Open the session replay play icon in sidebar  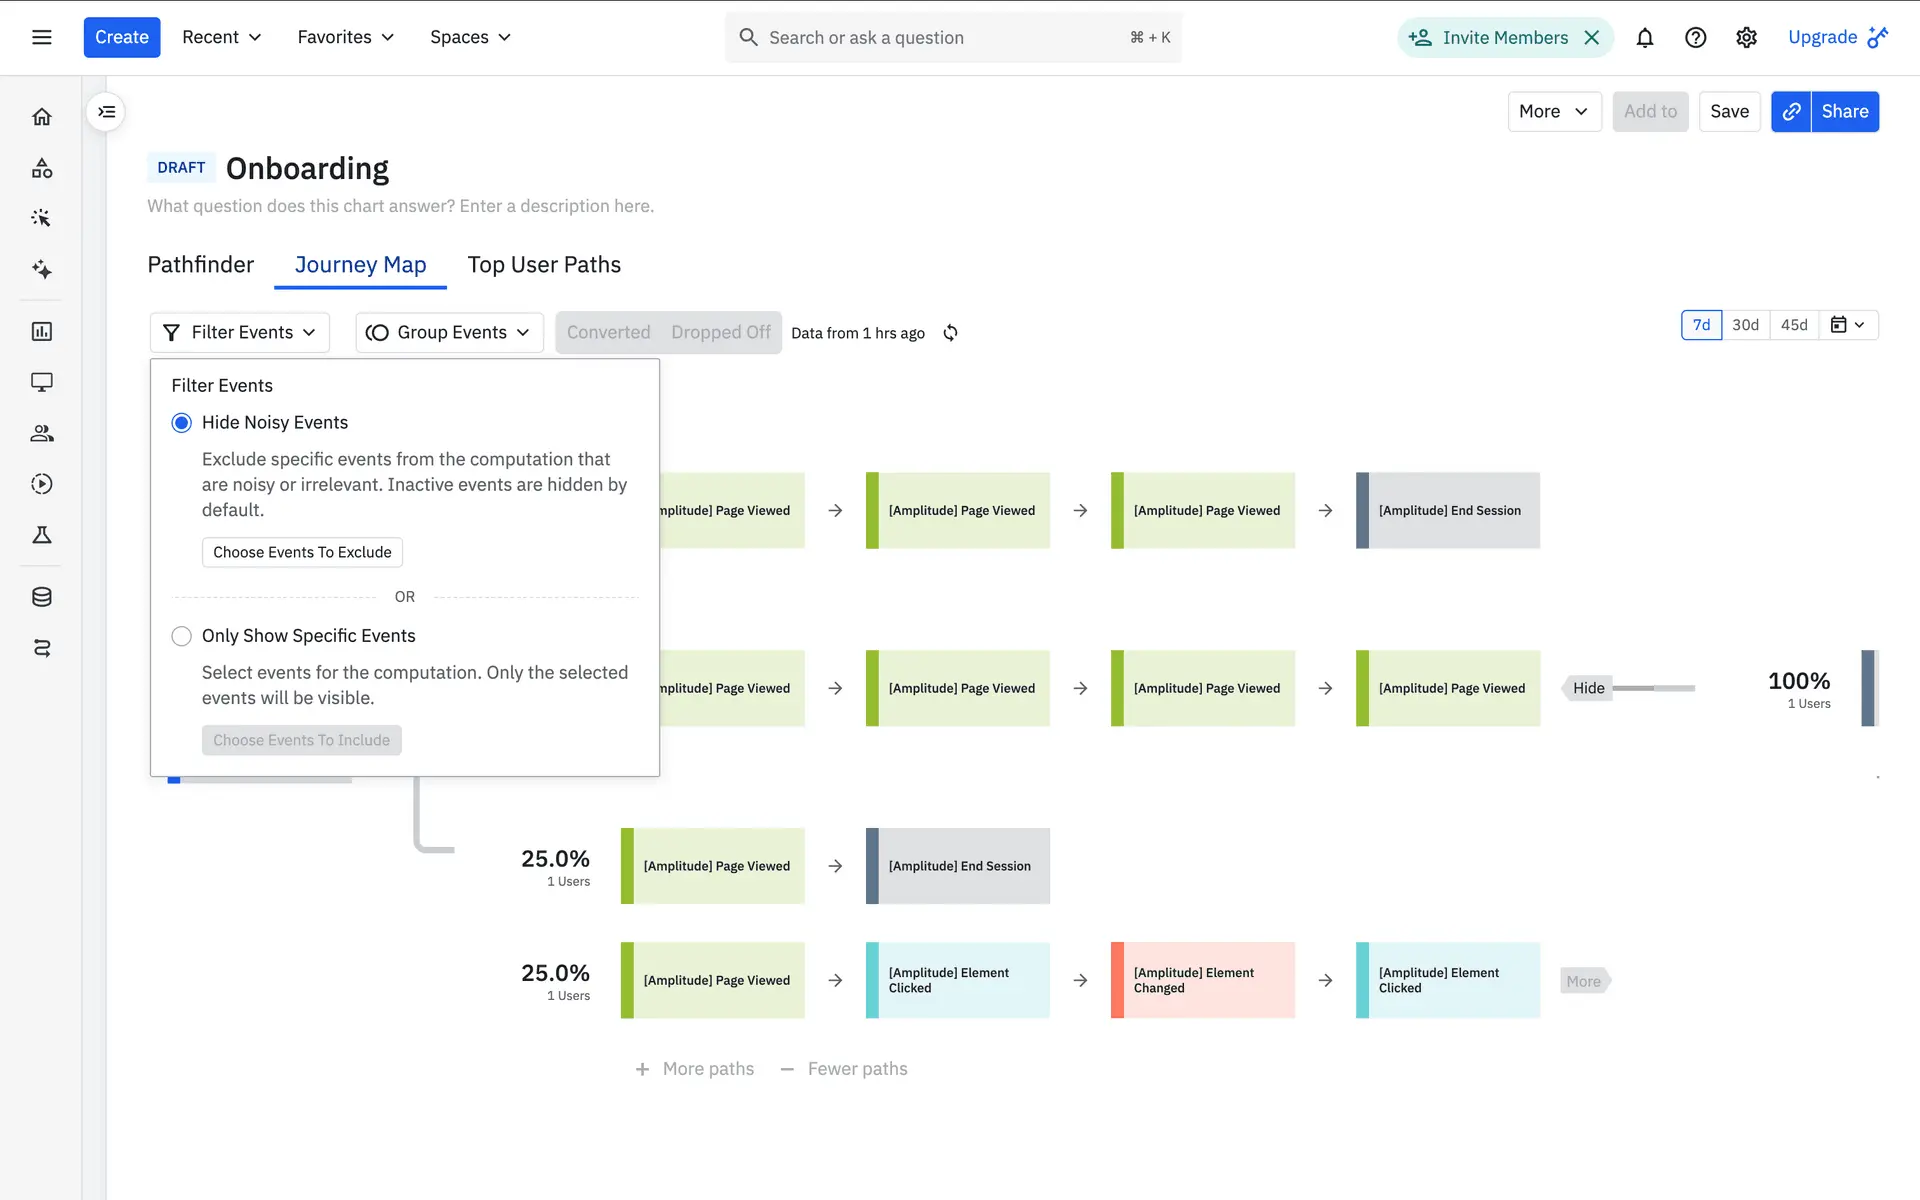(41, 484)
